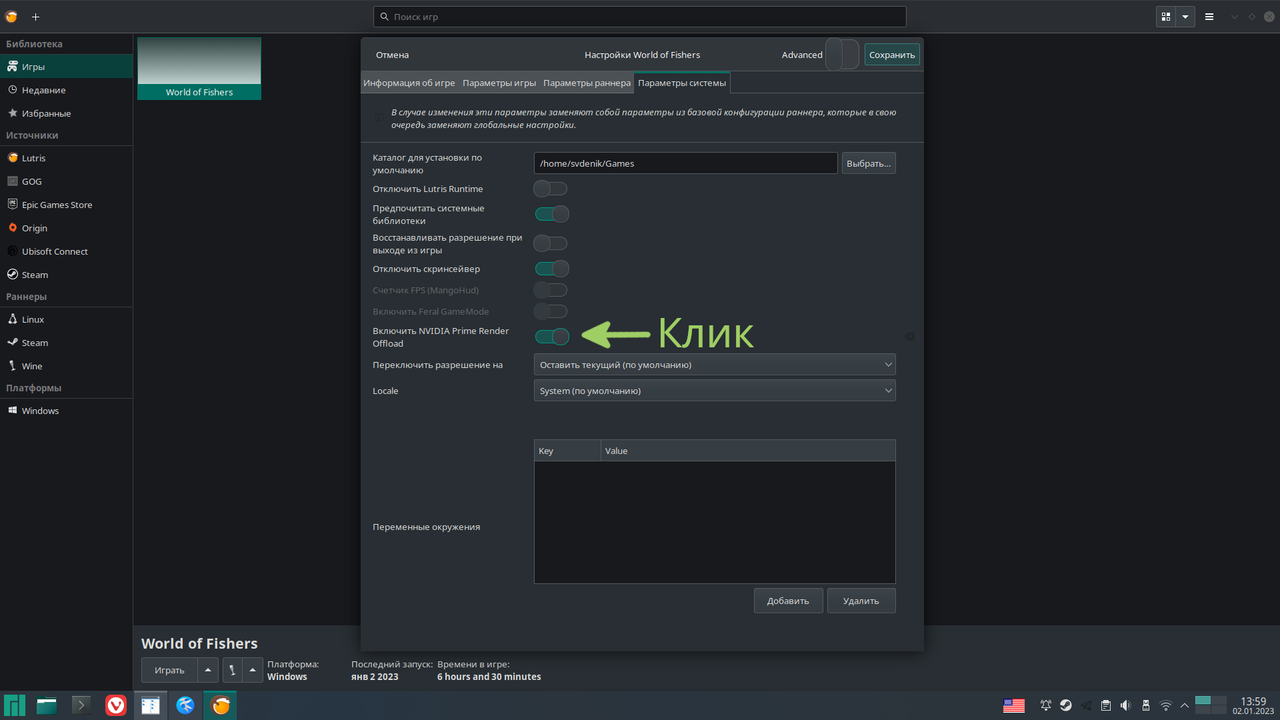The width and height of the screenshot is (1280, 720).
Task: Select the Lutris source
Action: pyautogui.click(x=66, y=158)
